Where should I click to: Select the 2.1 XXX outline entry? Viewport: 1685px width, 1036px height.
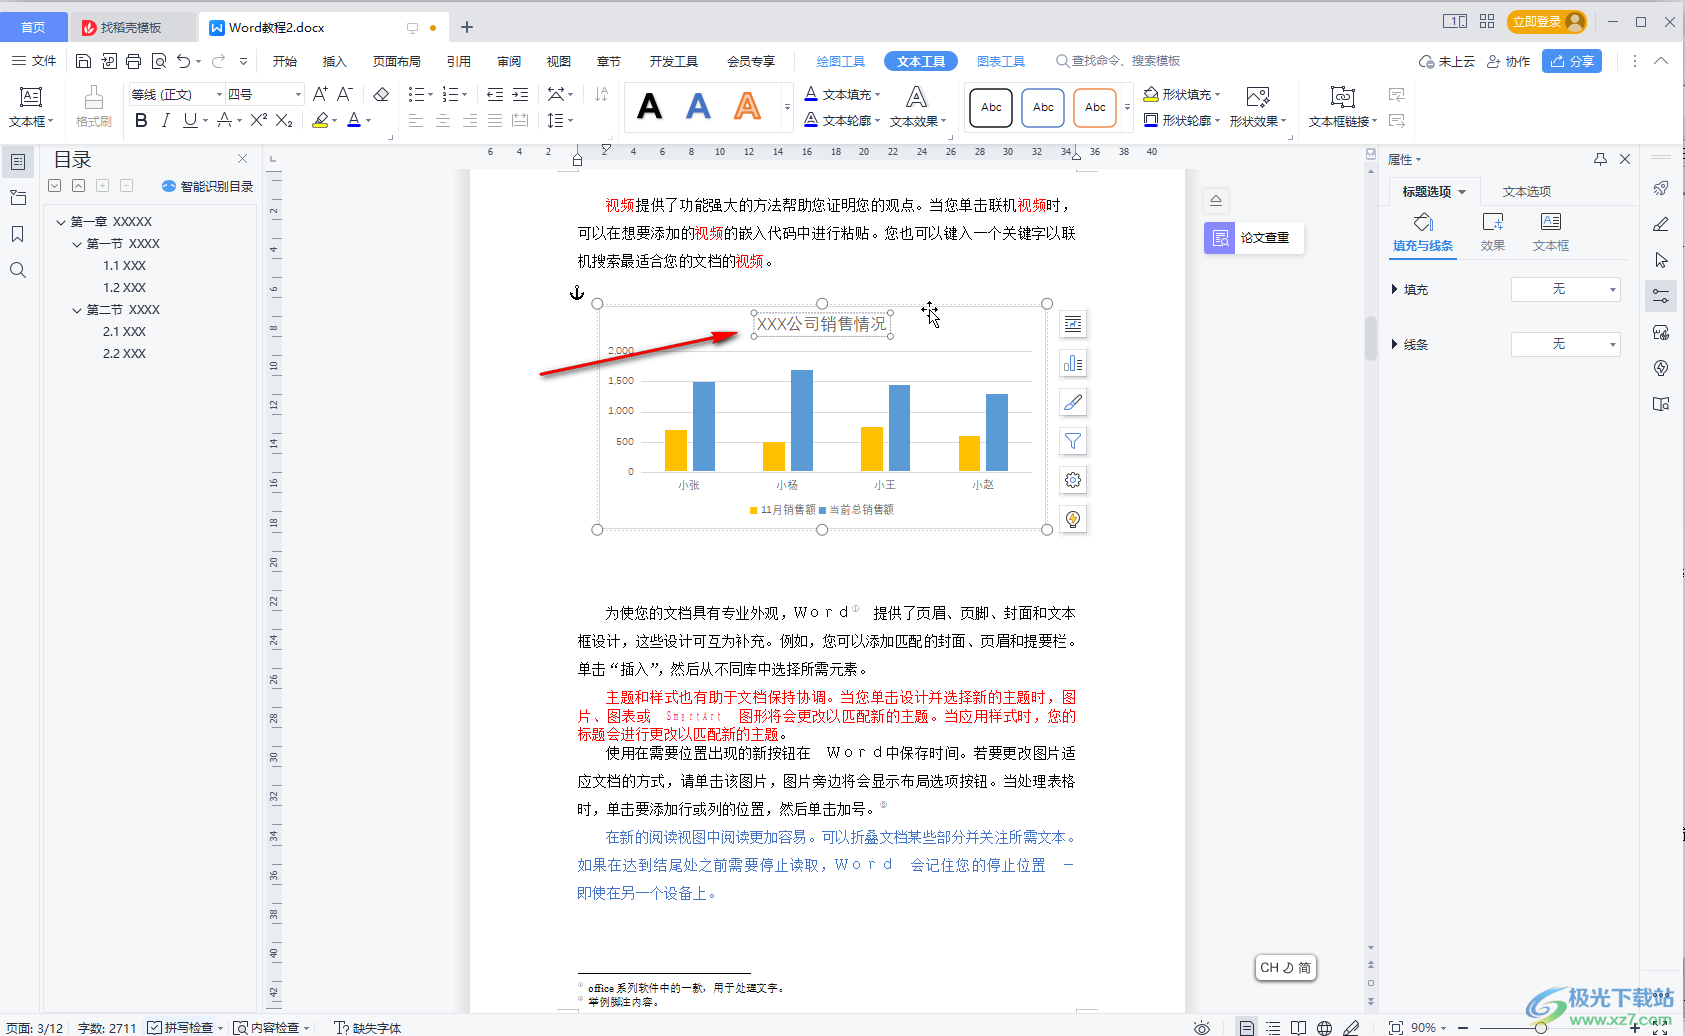tap(124, 332)
